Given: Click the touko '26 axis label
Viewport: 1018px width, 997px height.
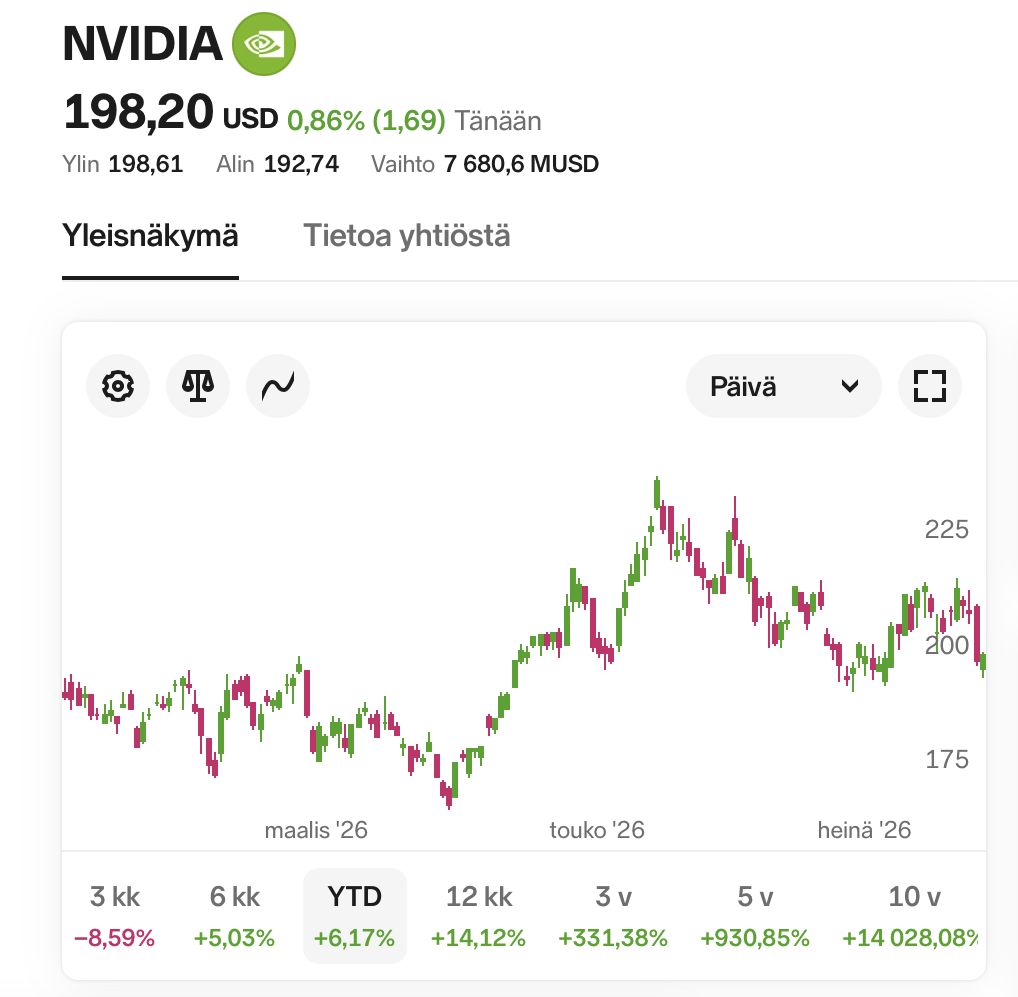Looking at the screenshot, I should (597, 830).
